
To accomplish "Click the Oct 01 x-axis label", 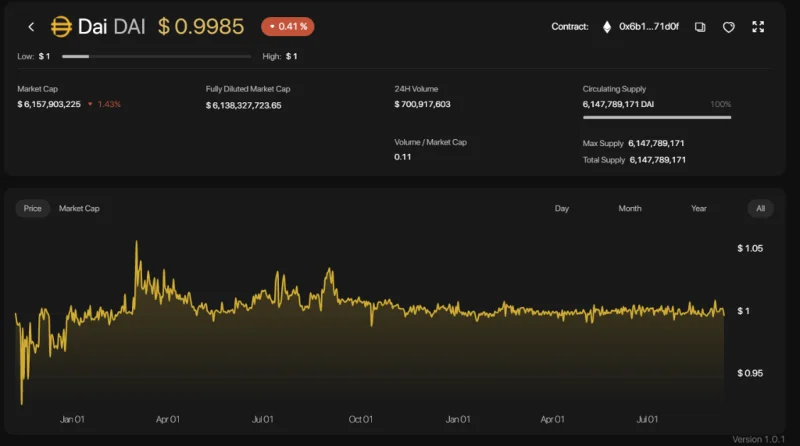I will tap(361, 419).
